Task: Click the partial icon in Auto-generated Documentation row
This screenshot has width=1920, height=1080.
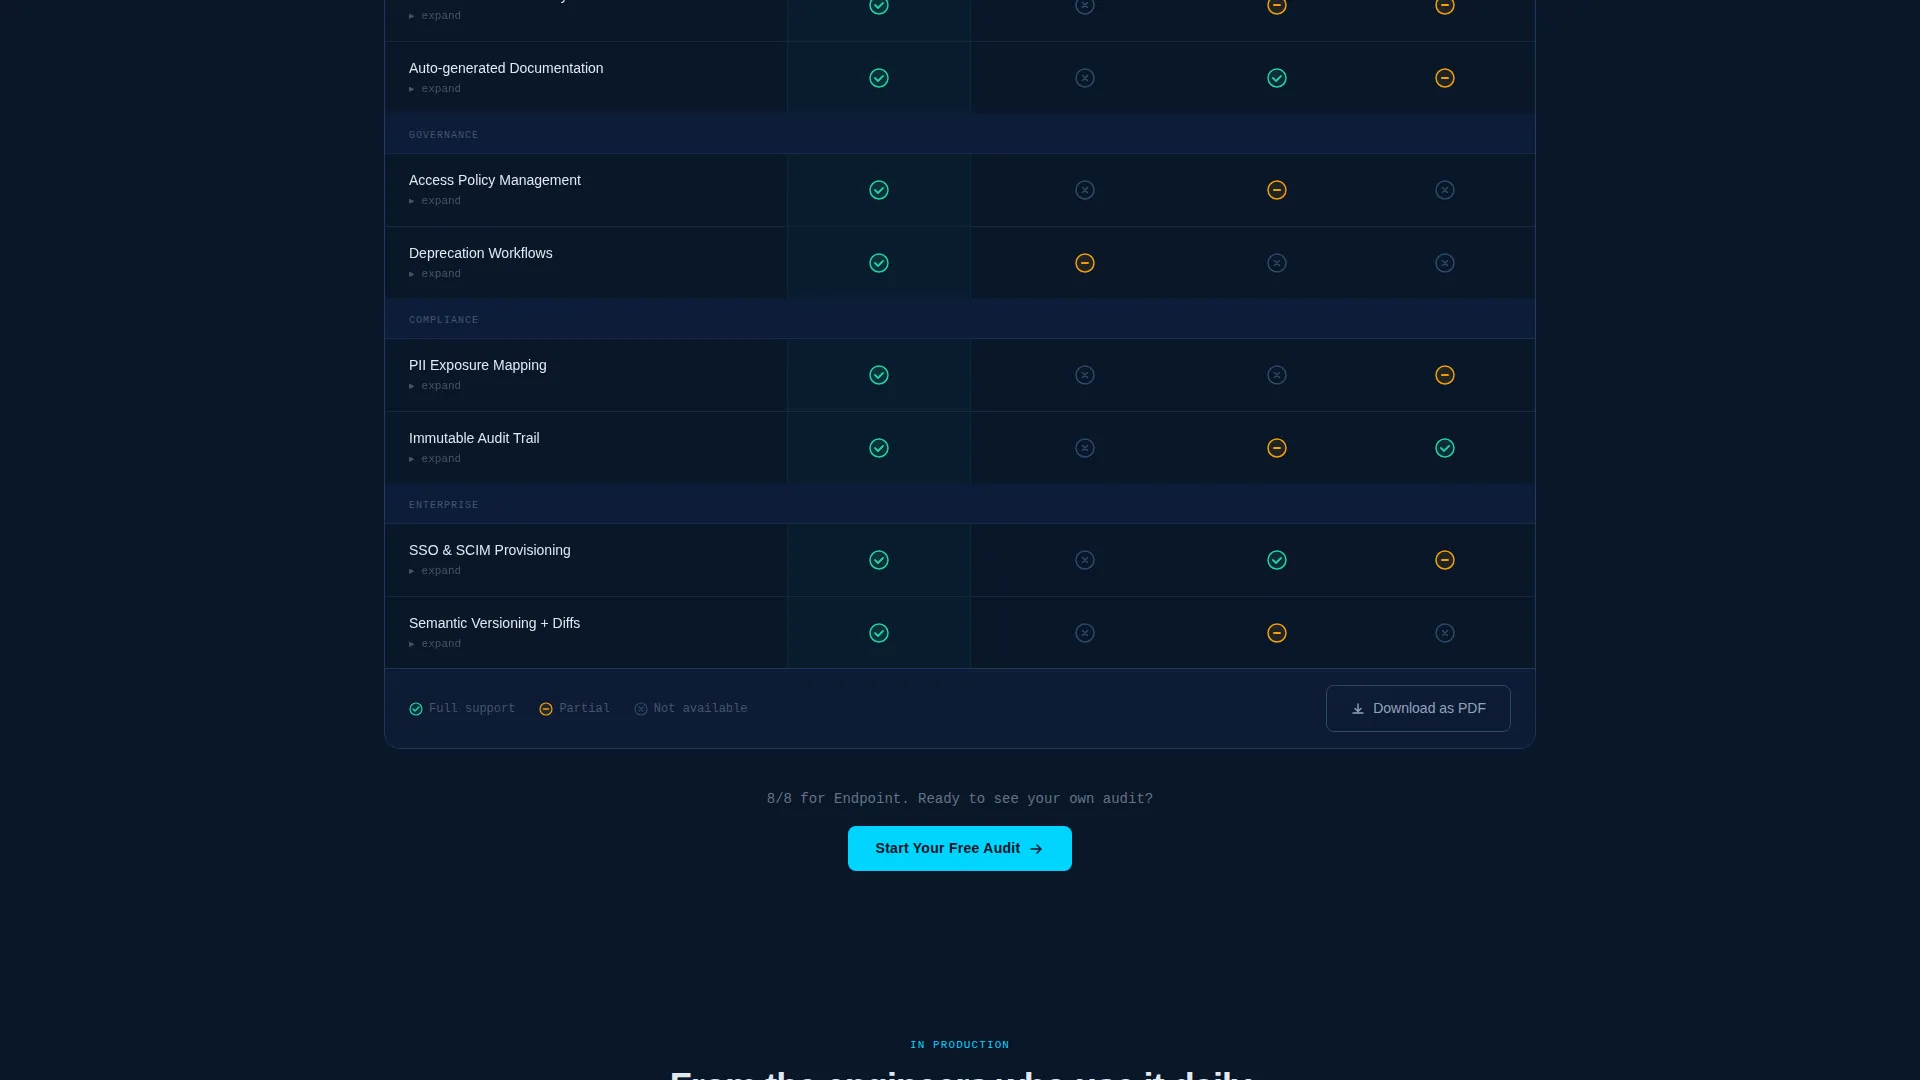Action: [x=1445, y=78]
